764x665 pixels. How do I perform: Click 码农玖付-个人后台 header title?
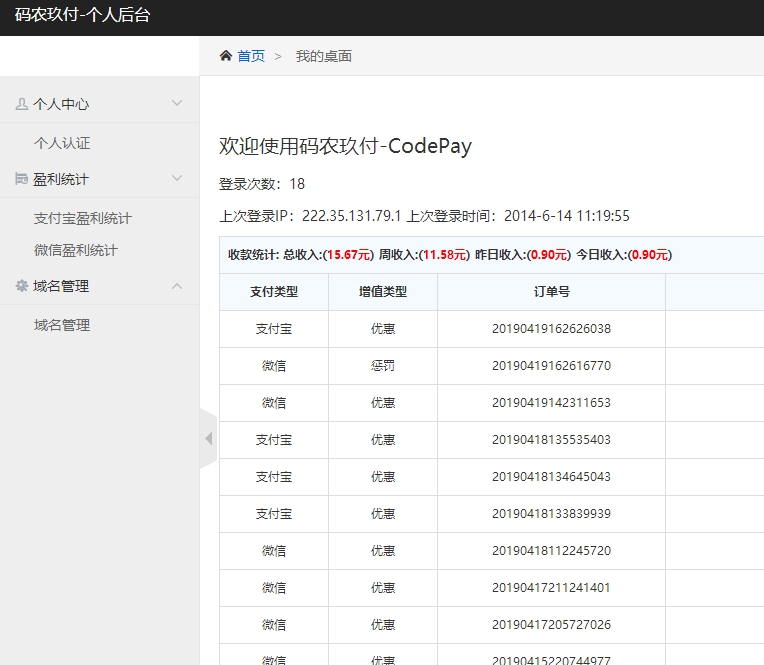[82, 16]
